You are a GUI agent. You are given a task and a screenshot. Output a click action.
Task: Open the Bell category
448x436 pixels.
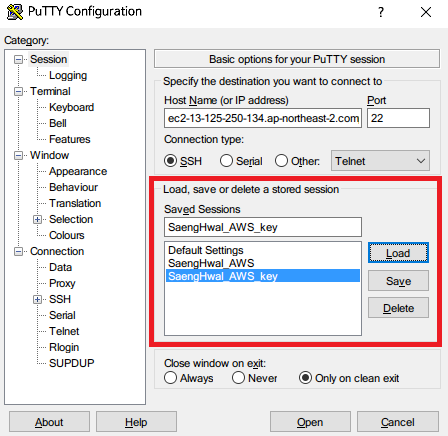pos(58,123)
